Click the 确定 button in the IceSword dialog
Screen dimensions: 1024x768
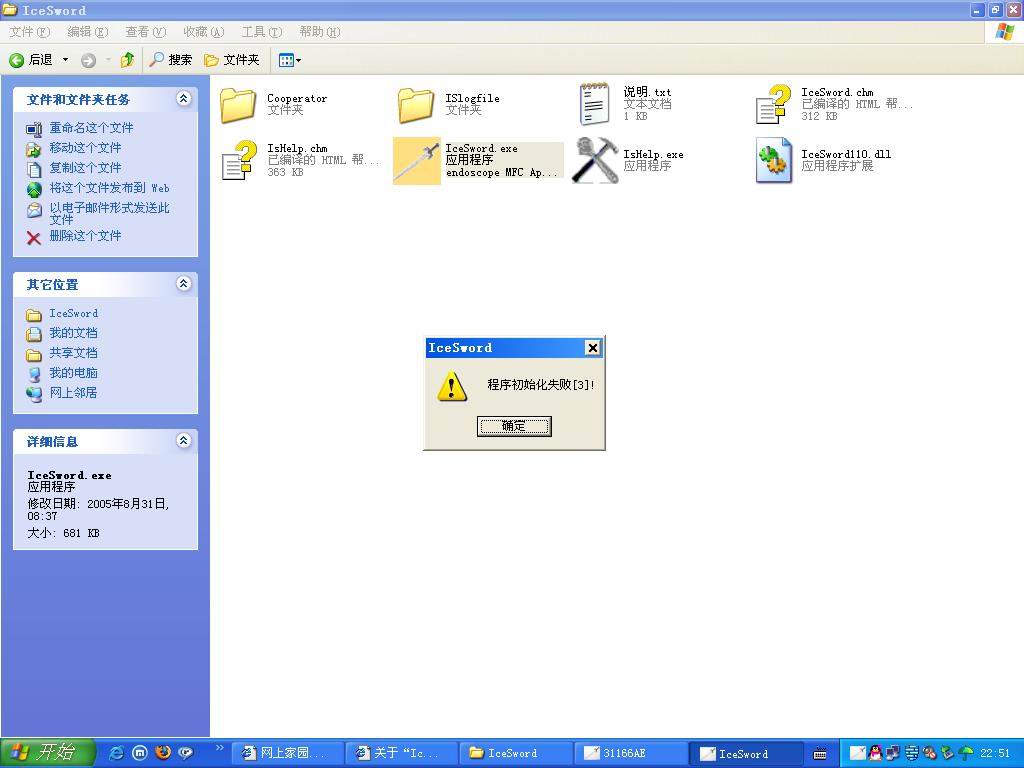click(514, 426)
